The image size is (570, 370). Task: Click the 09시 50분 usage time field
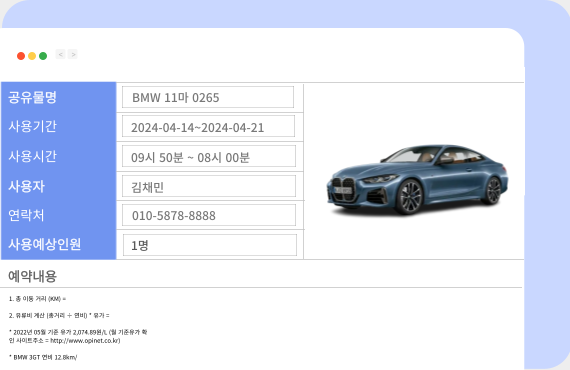pyautogui.click(x=209, y=156)
